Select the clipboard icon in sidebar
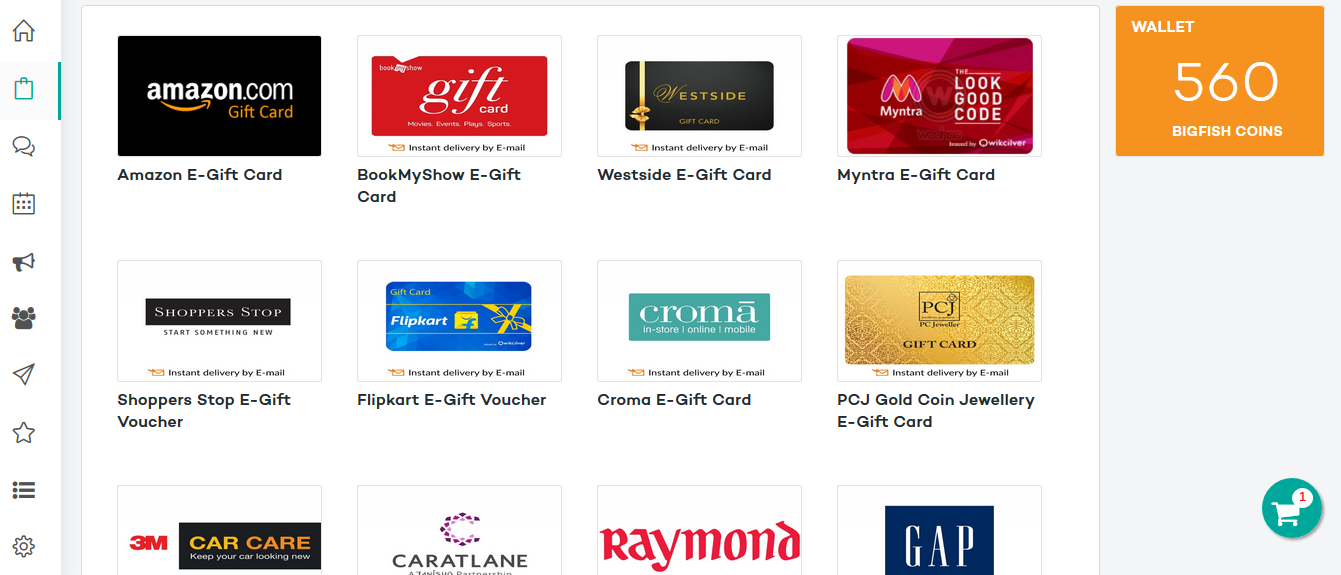This screenshot has width=1341, height=575. click(x=24, y=89)
